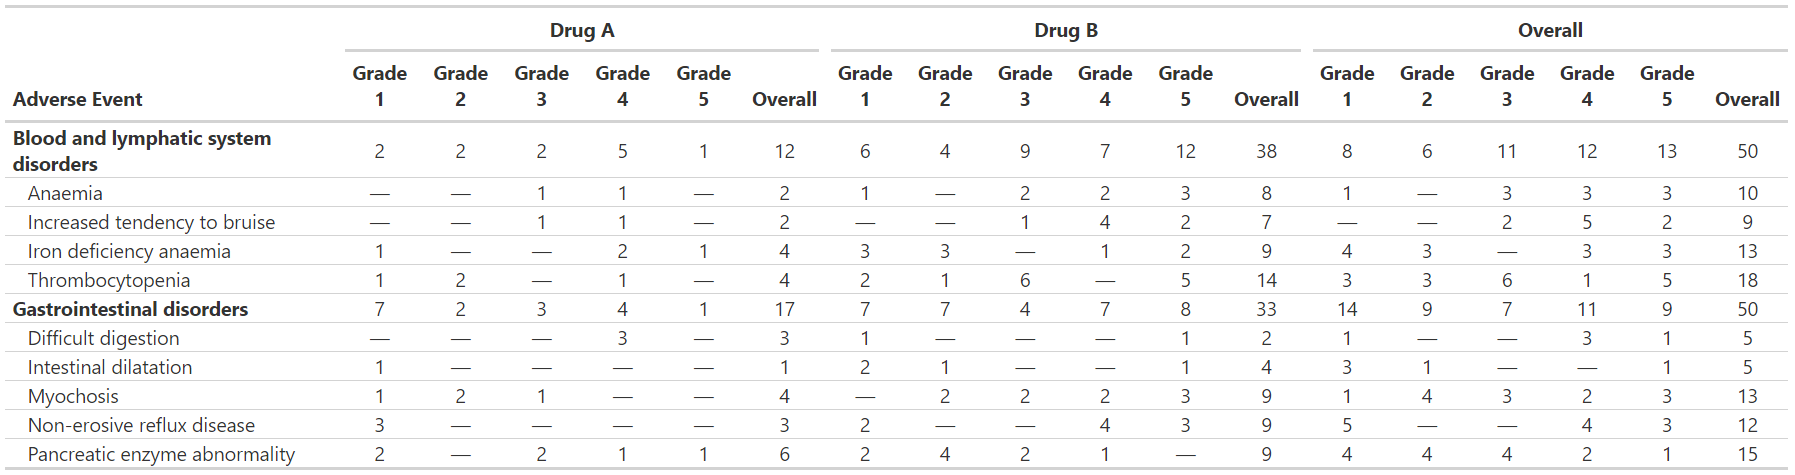Click the Thrombocytopenia grand total value 18

tap(1747, 280)
